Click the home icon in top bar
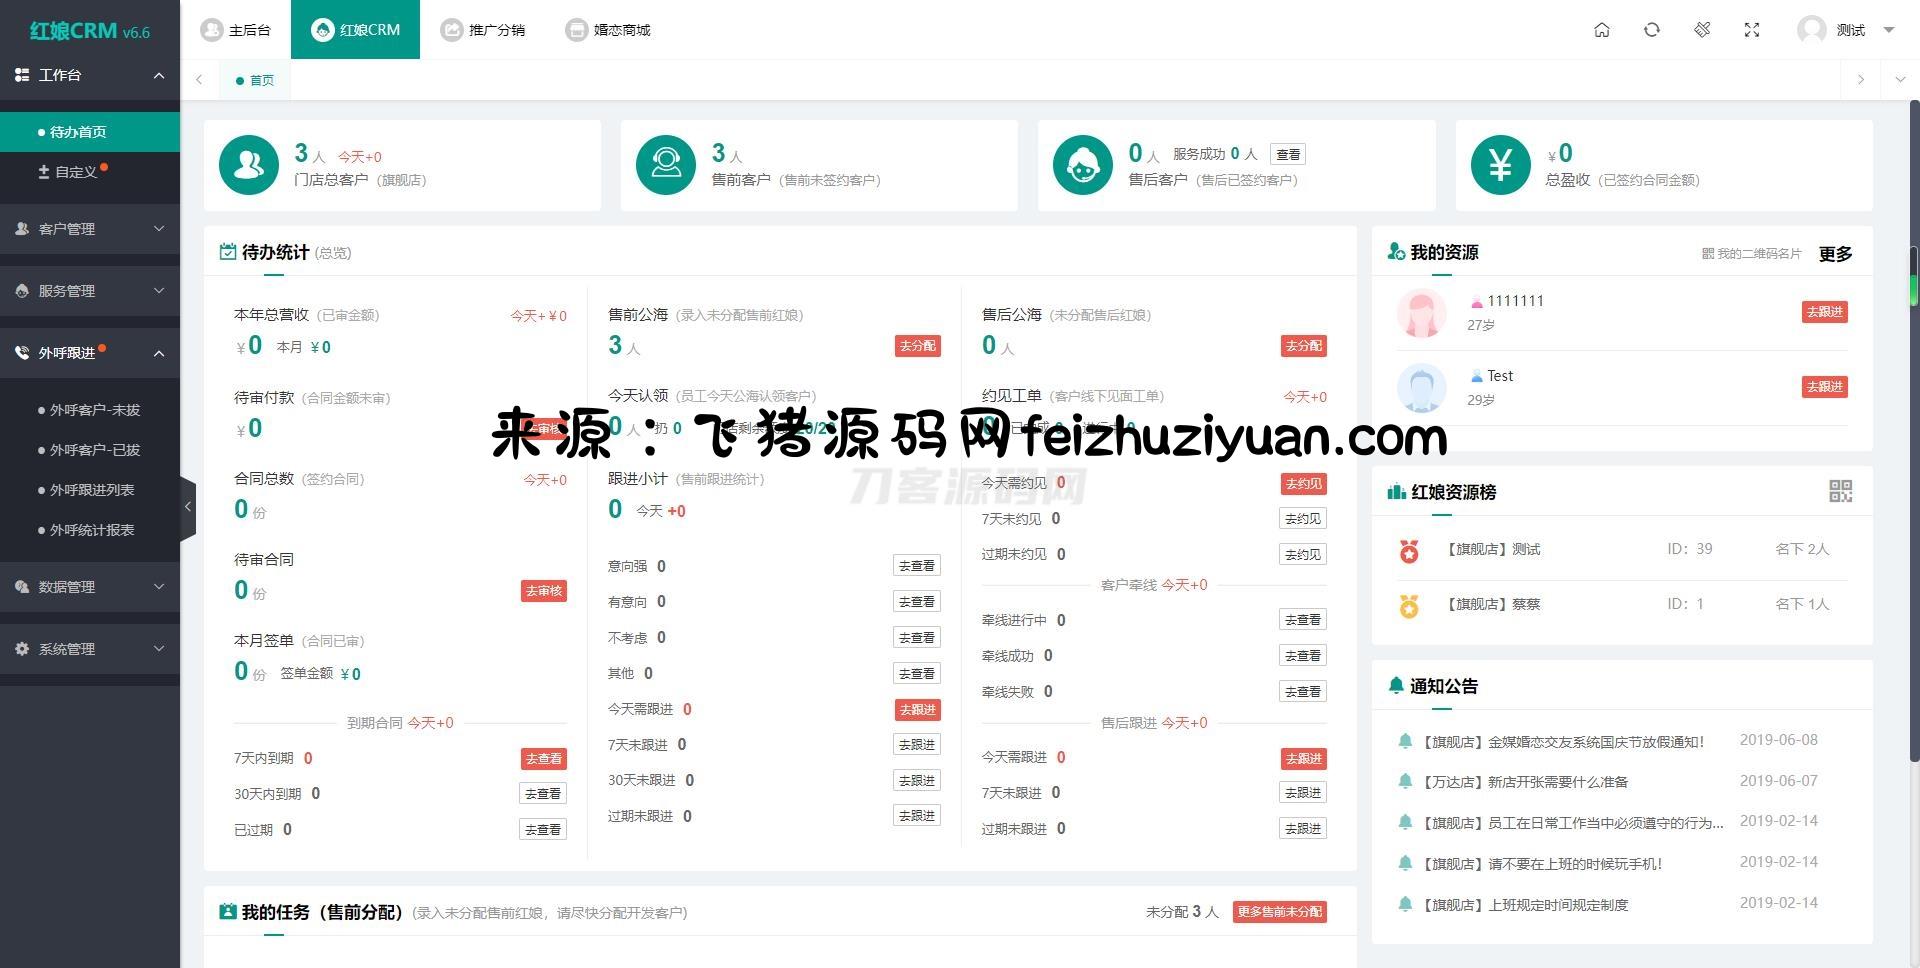The width and height of the screenshot is (1920, 968). click(x=1601, y=30)
